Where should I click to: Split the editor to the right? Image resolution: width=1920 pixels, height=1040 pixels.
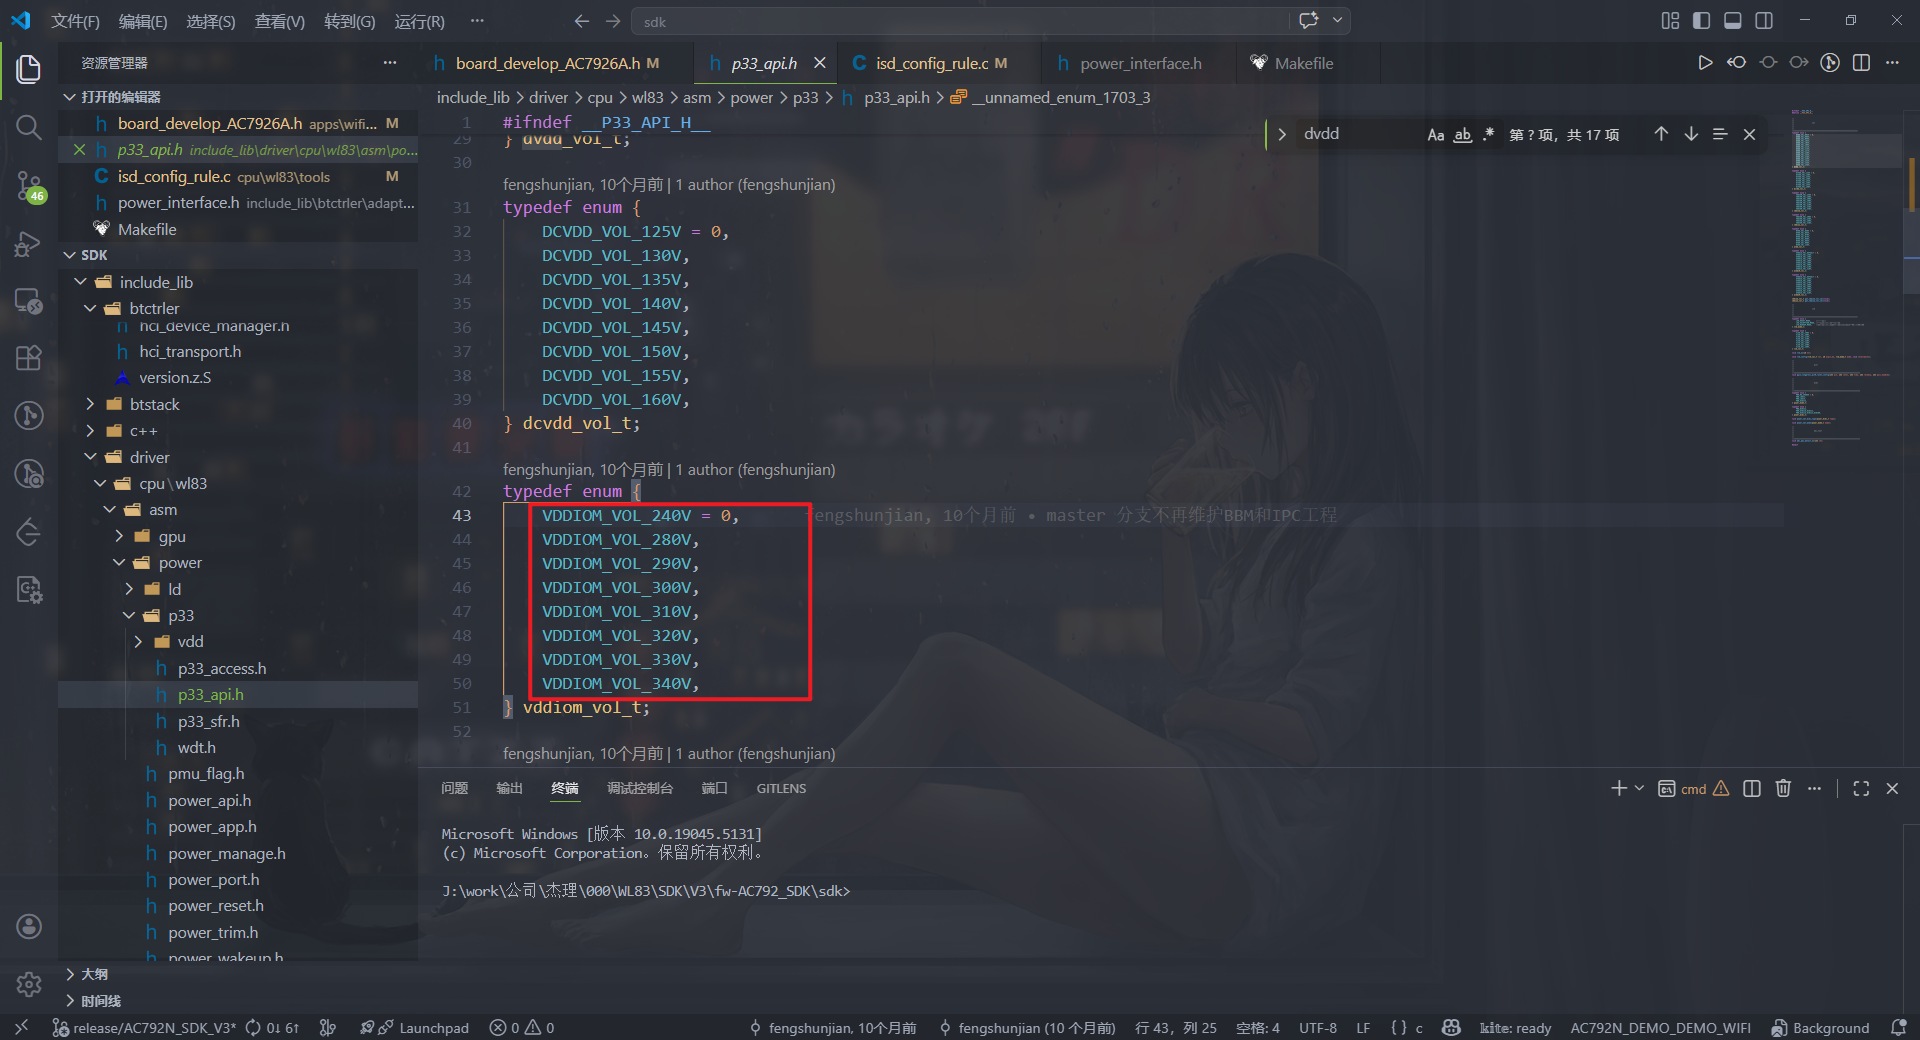(x=1861, y=63)
